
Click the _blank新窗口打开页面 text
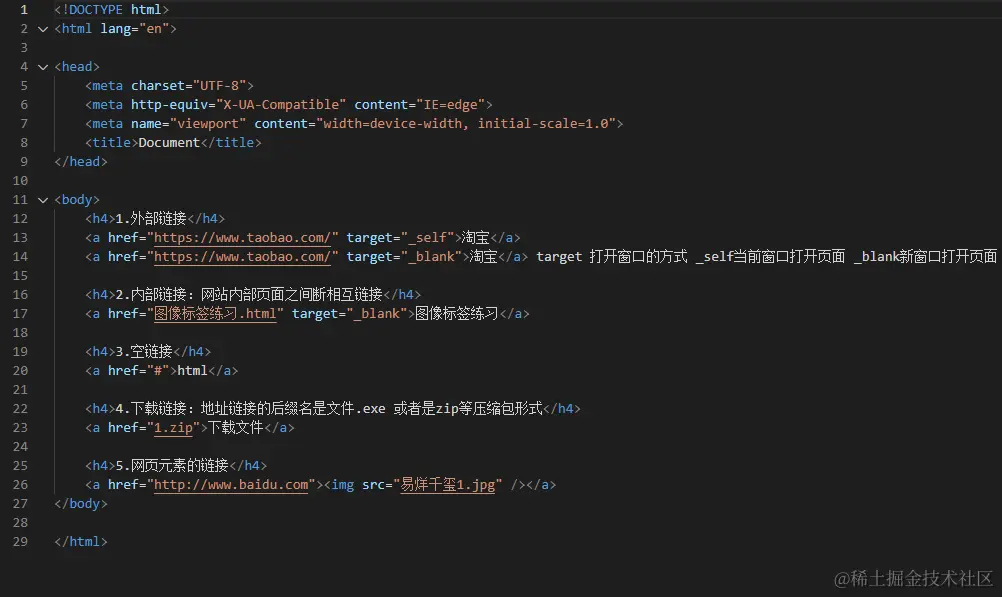(x=925, y=257)
